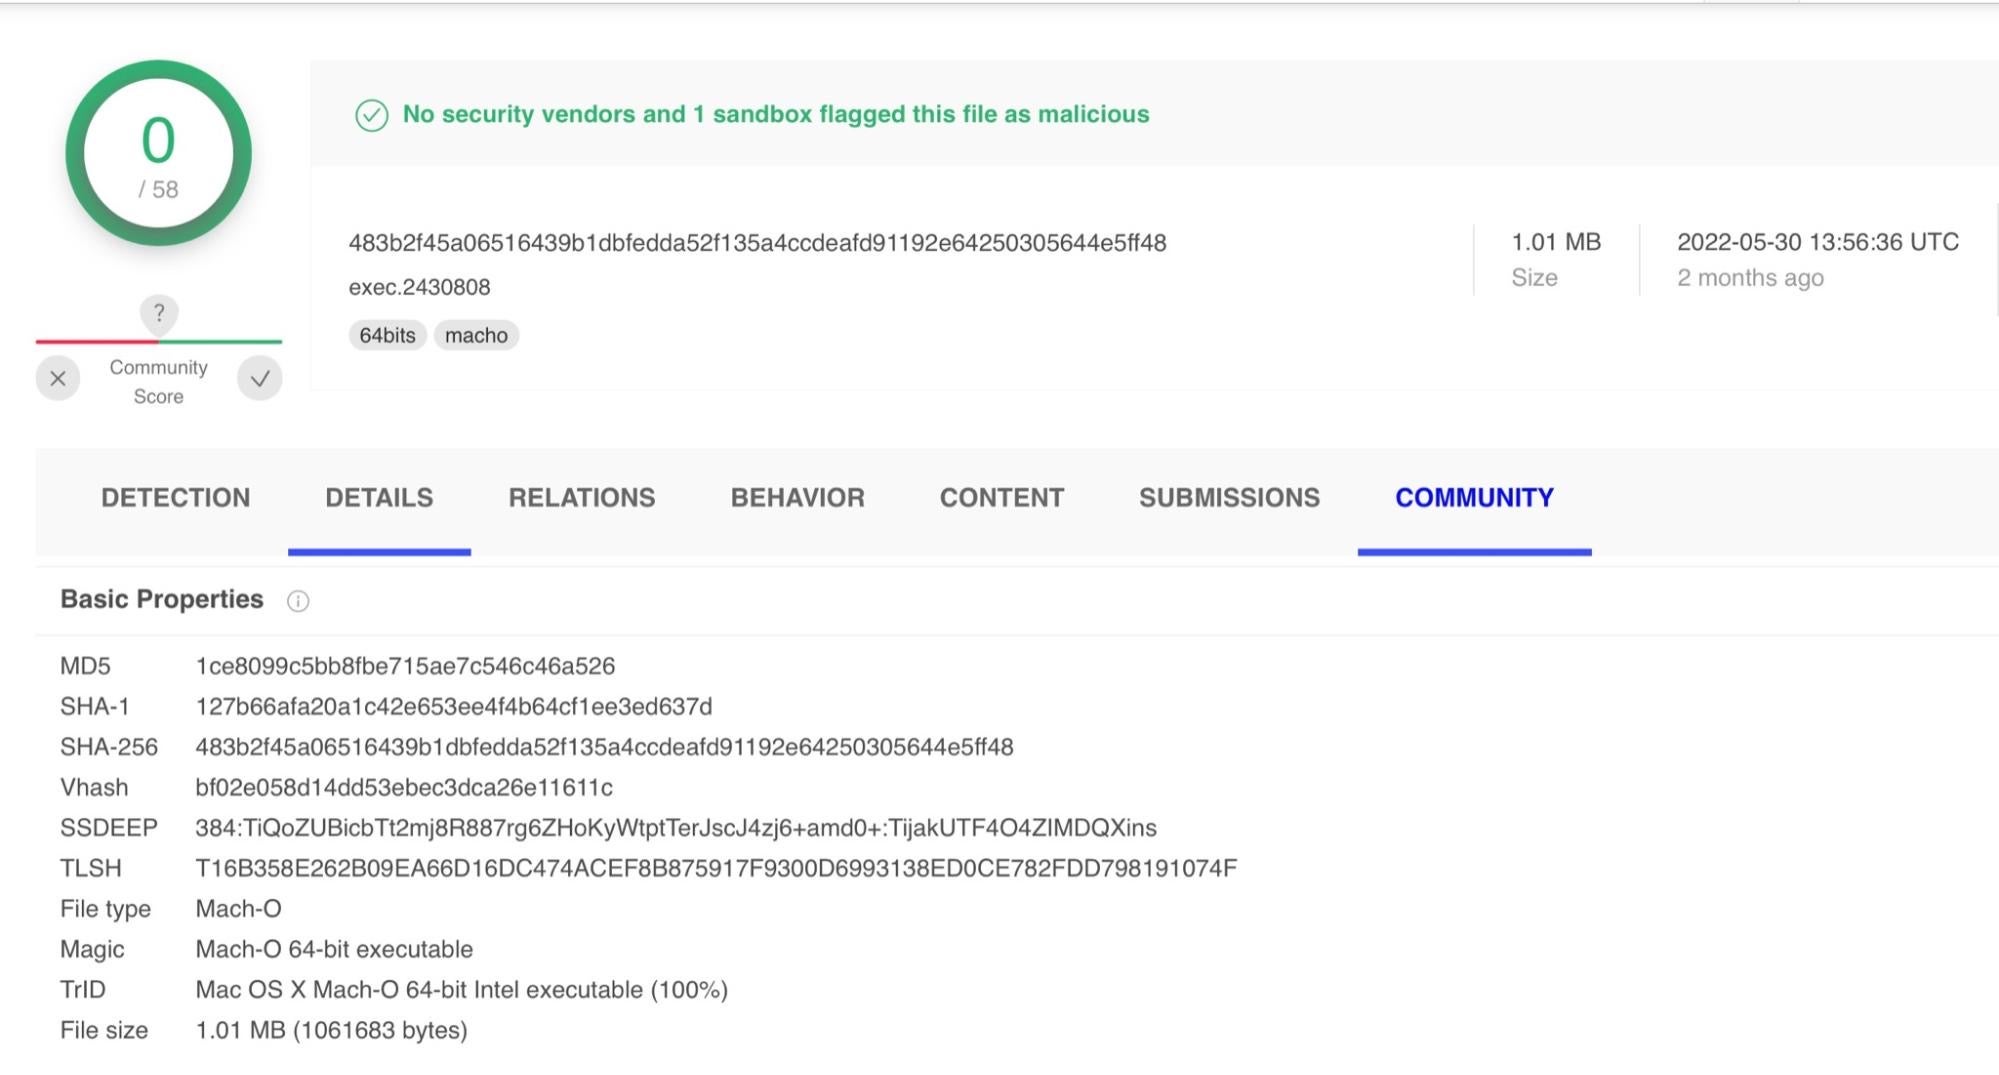Screen dimensions: 1999x1075
Task: Click the community score question mark marker
Action: pyautogui.click(x=159, y=314)
